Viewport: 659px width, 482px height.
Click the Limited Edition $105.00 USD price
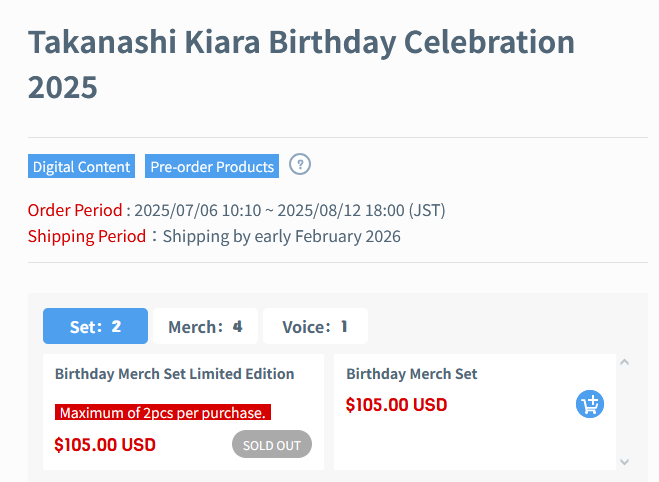tap(105, 445)
